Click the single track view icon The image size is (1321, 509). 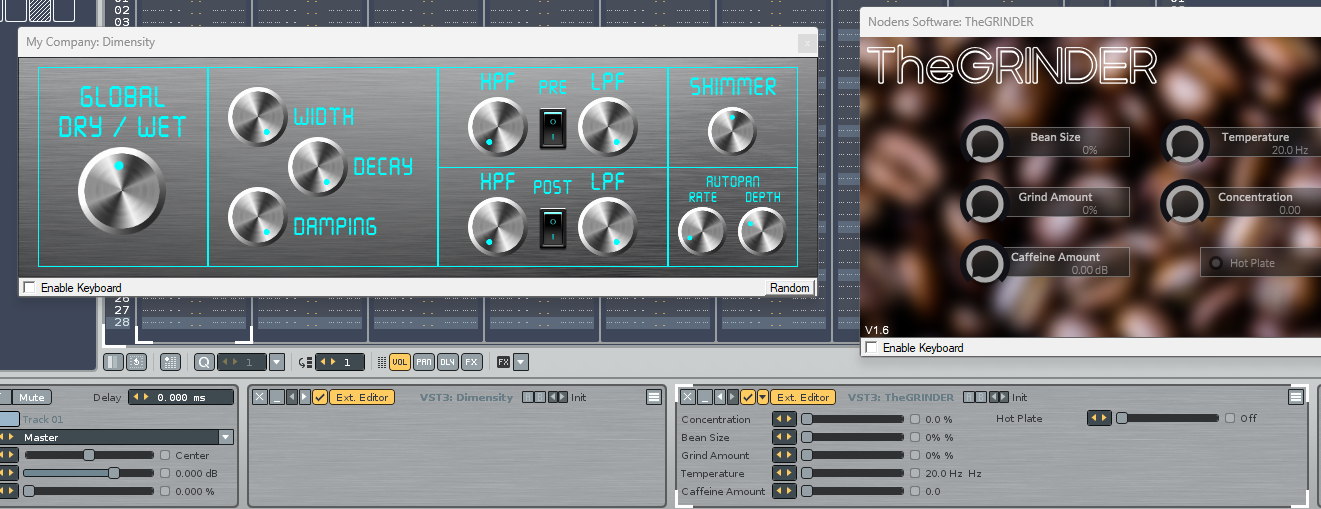point(113,362)
